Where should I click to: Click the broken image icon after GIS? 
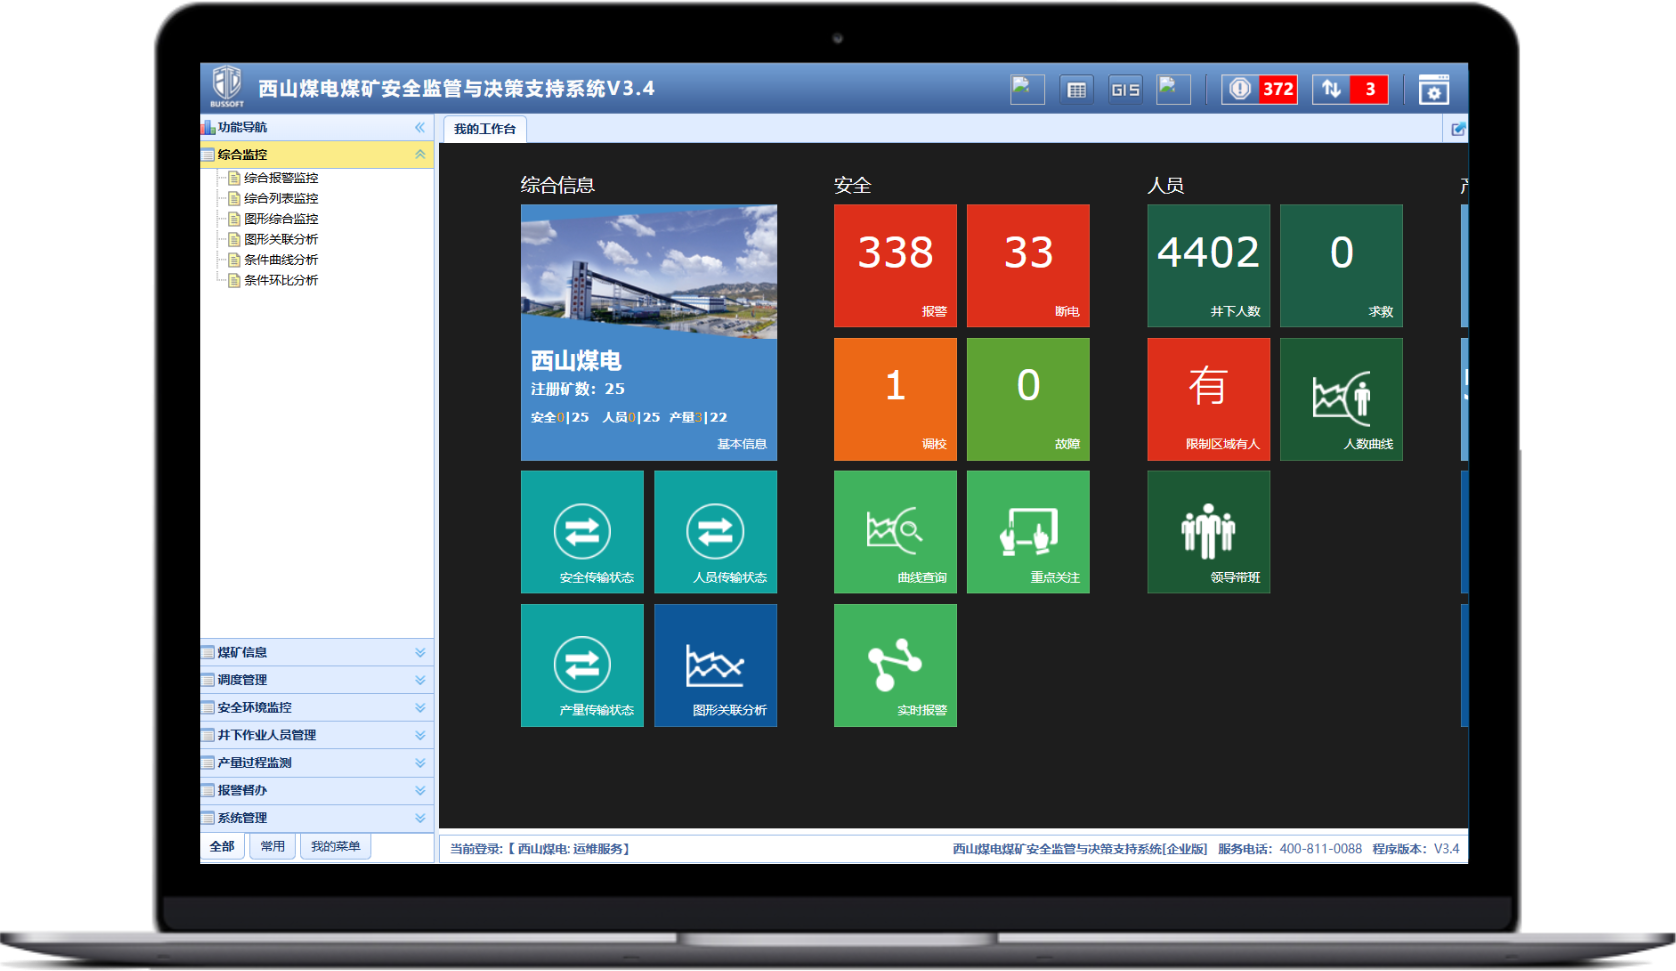click(1173, 89)
